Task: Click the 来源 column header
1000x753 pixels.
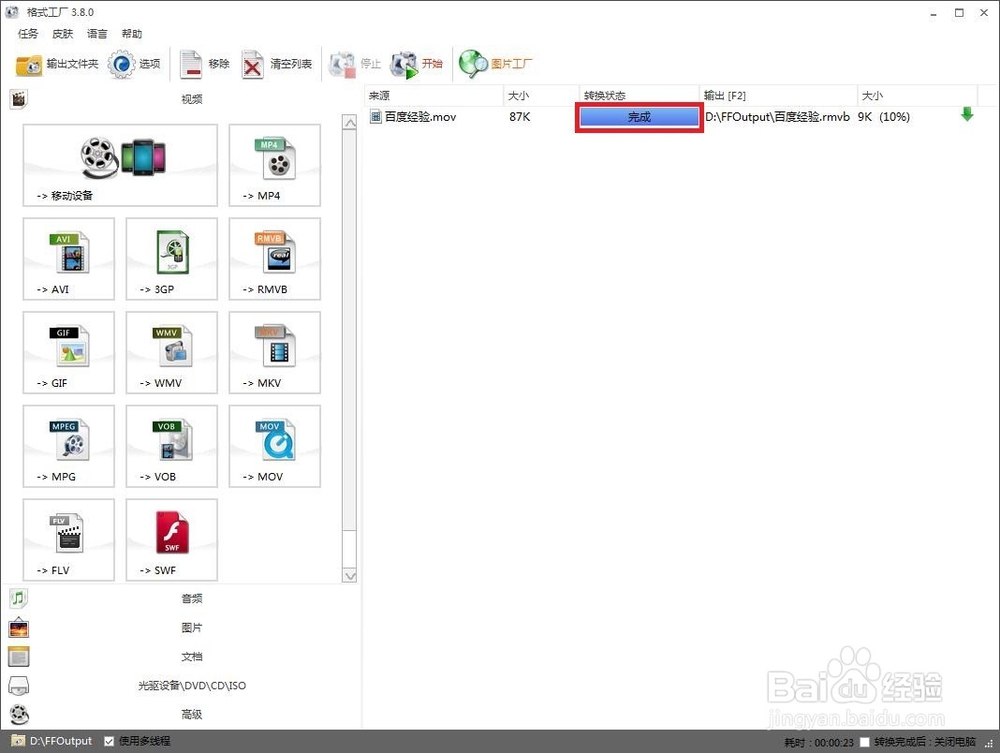Action: [434, 96]
